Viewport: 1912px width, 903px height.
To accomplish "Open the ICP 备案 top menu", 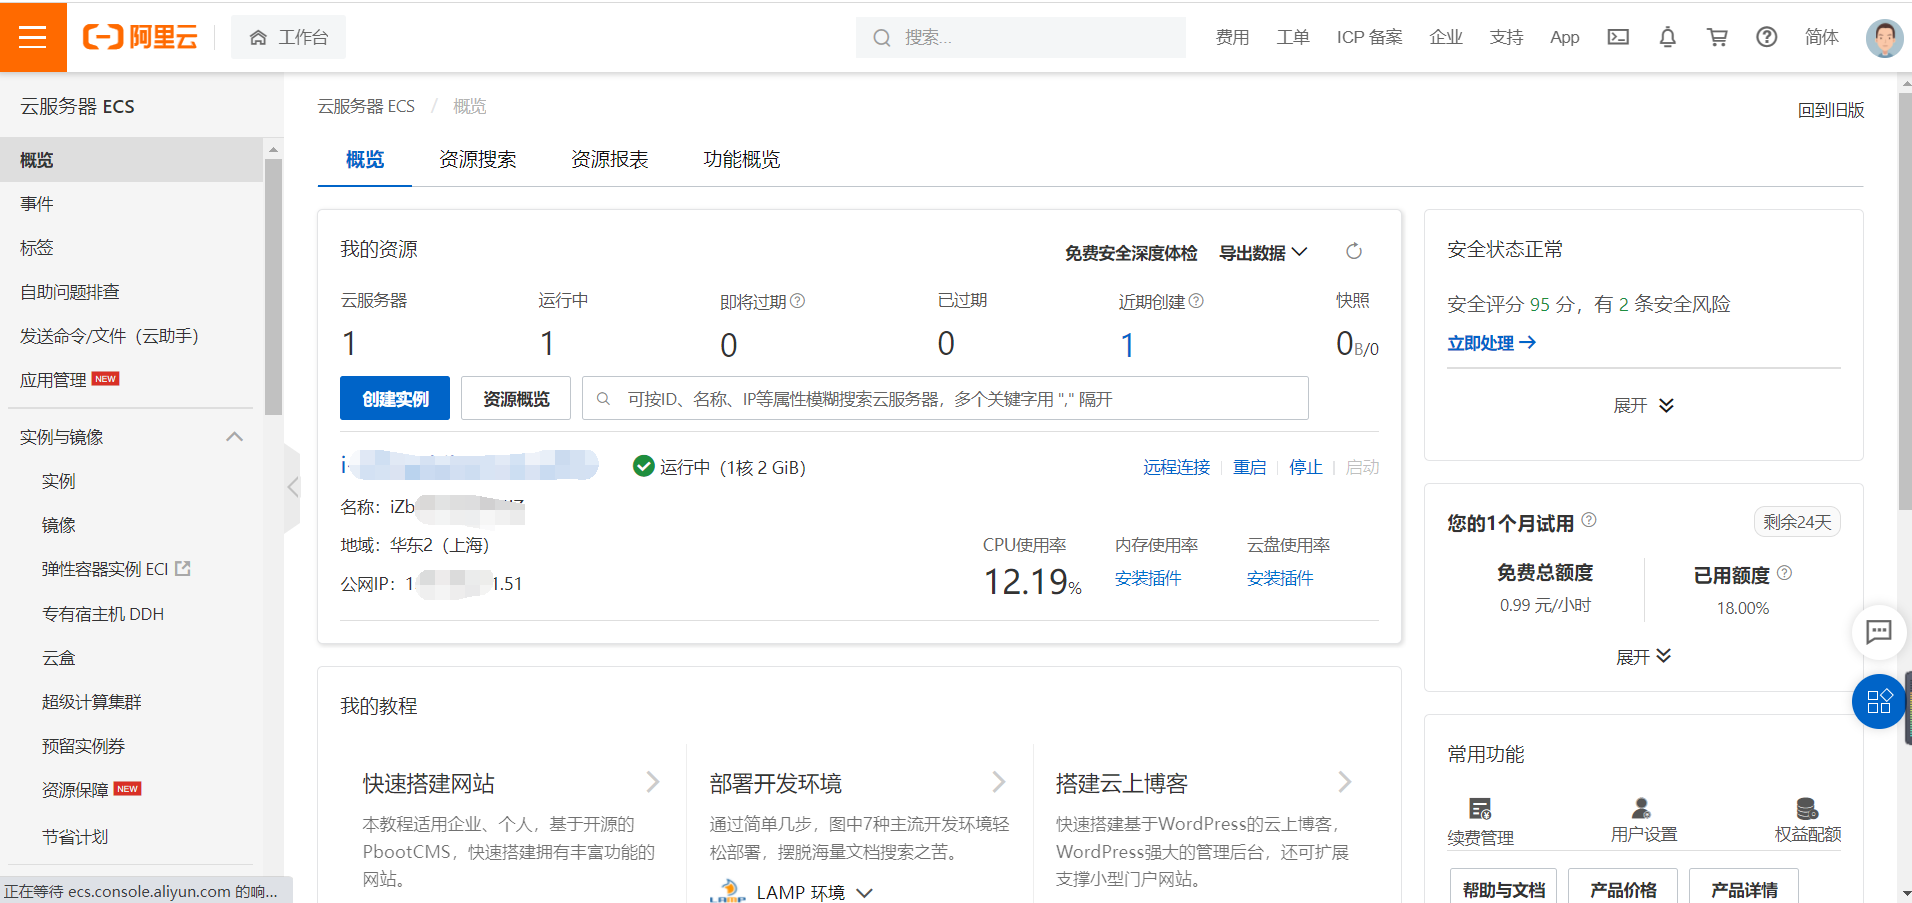I will [x=1370, y=37].
